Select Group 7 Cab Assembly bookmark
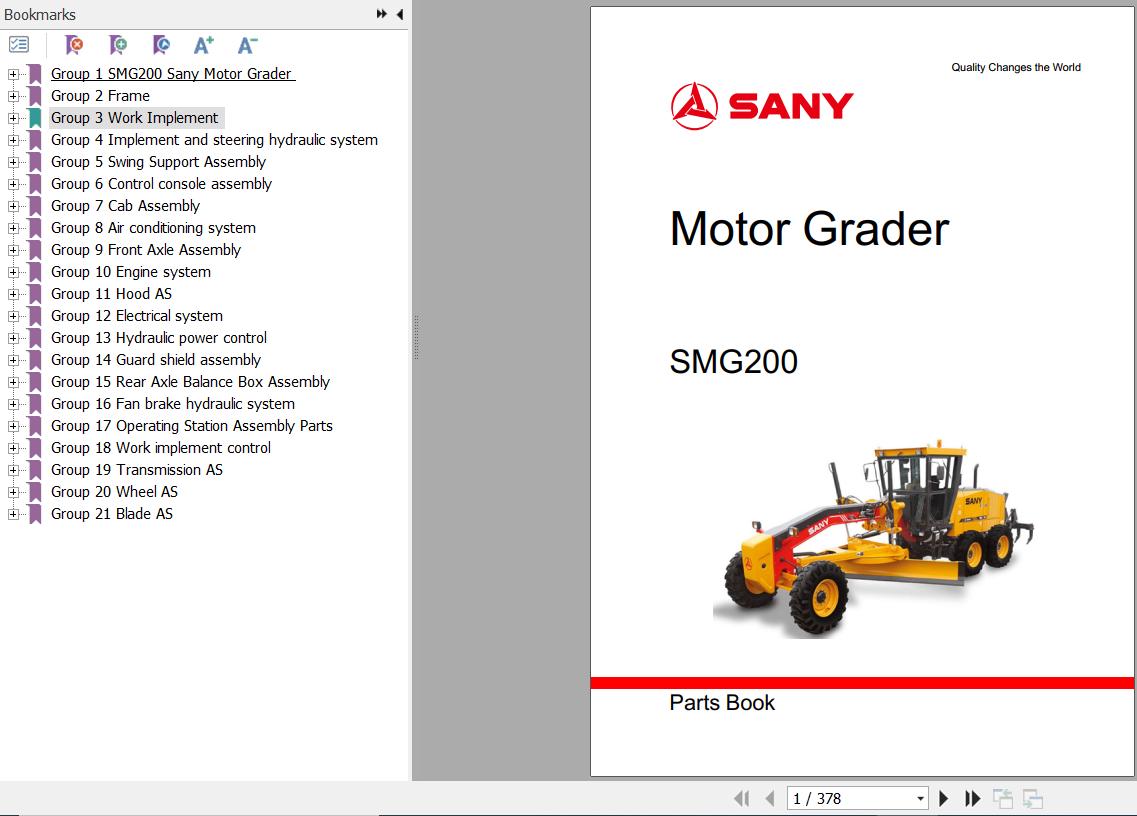The width and height of the screenshot is (1137, 816). coord(125,206)
